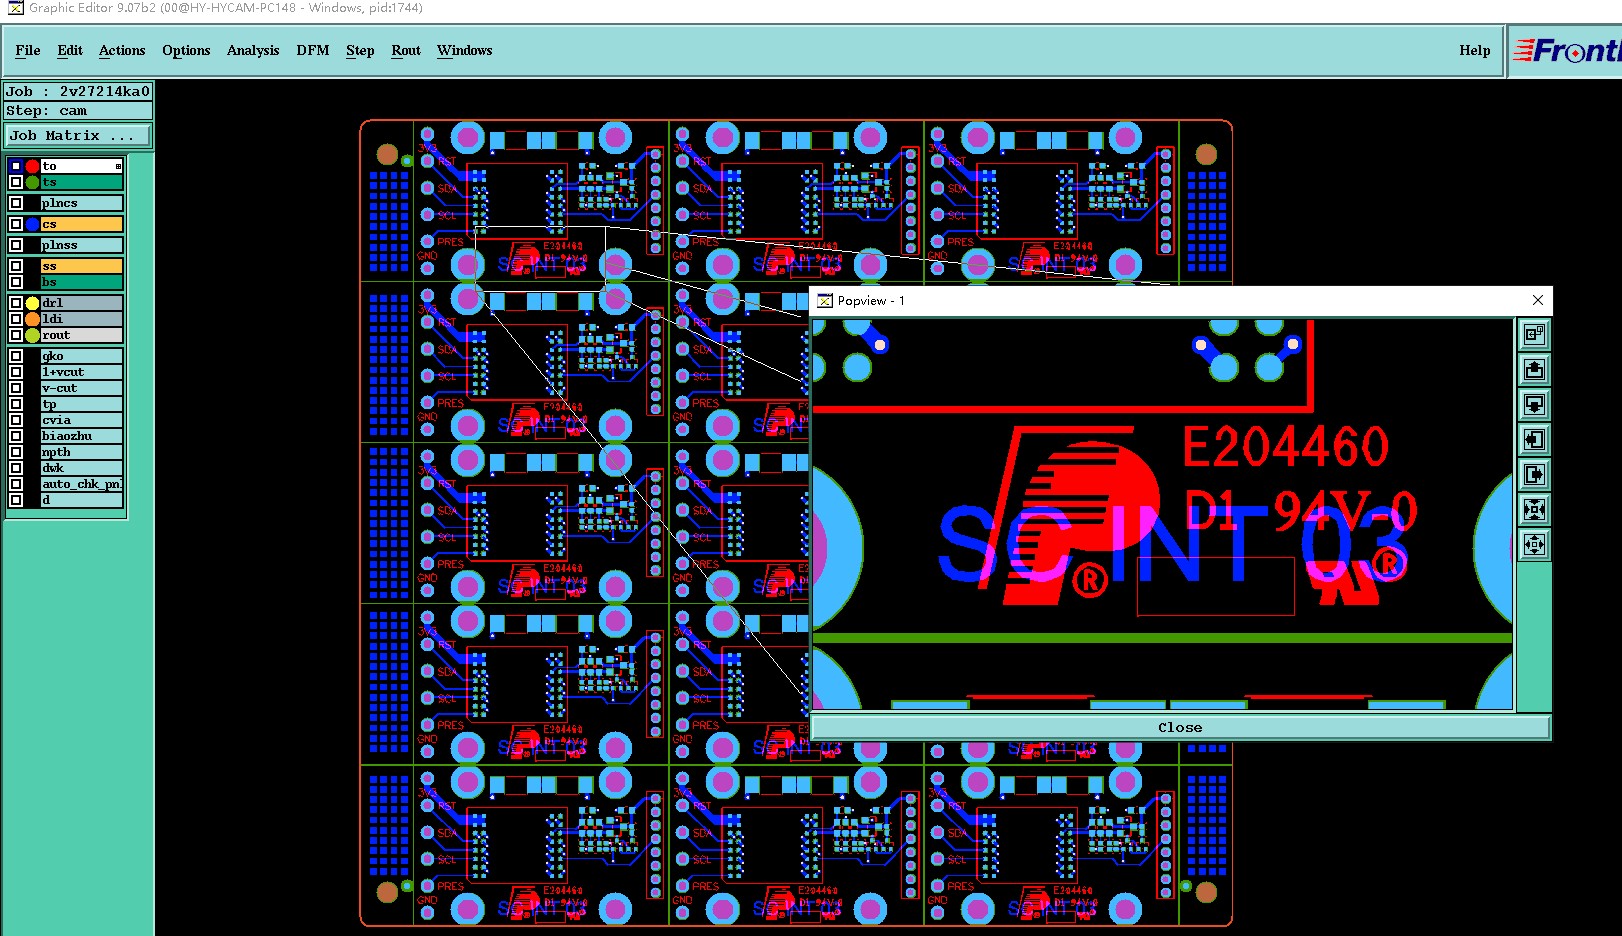The image size is (1622, 936).
Task: Pan the Popview up with arrow icon
Action: [x=1534, y=369]
